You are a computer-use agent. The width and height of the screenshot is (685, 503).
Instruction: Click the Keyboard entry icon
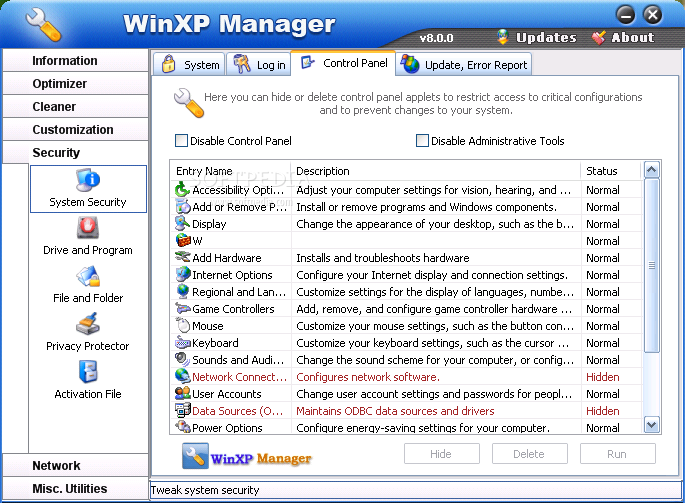coord(183,343)
